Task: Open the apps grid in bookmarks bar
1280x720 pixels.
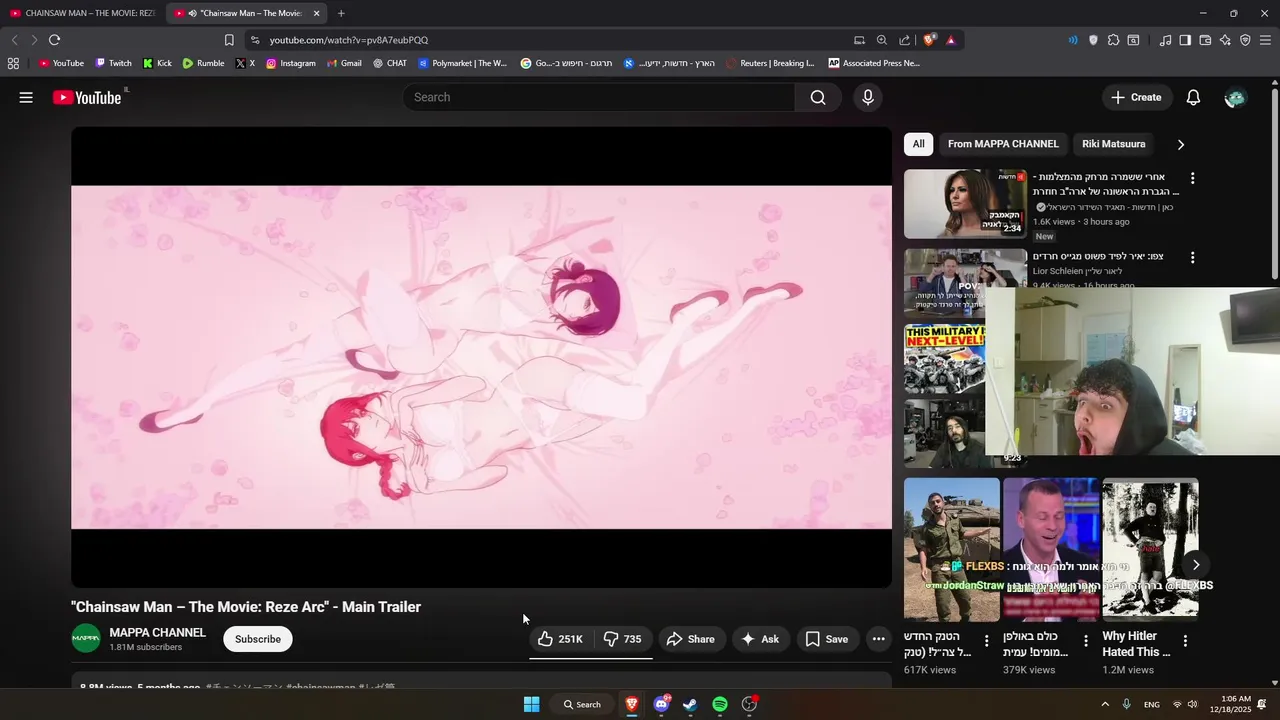Action: 13,63
